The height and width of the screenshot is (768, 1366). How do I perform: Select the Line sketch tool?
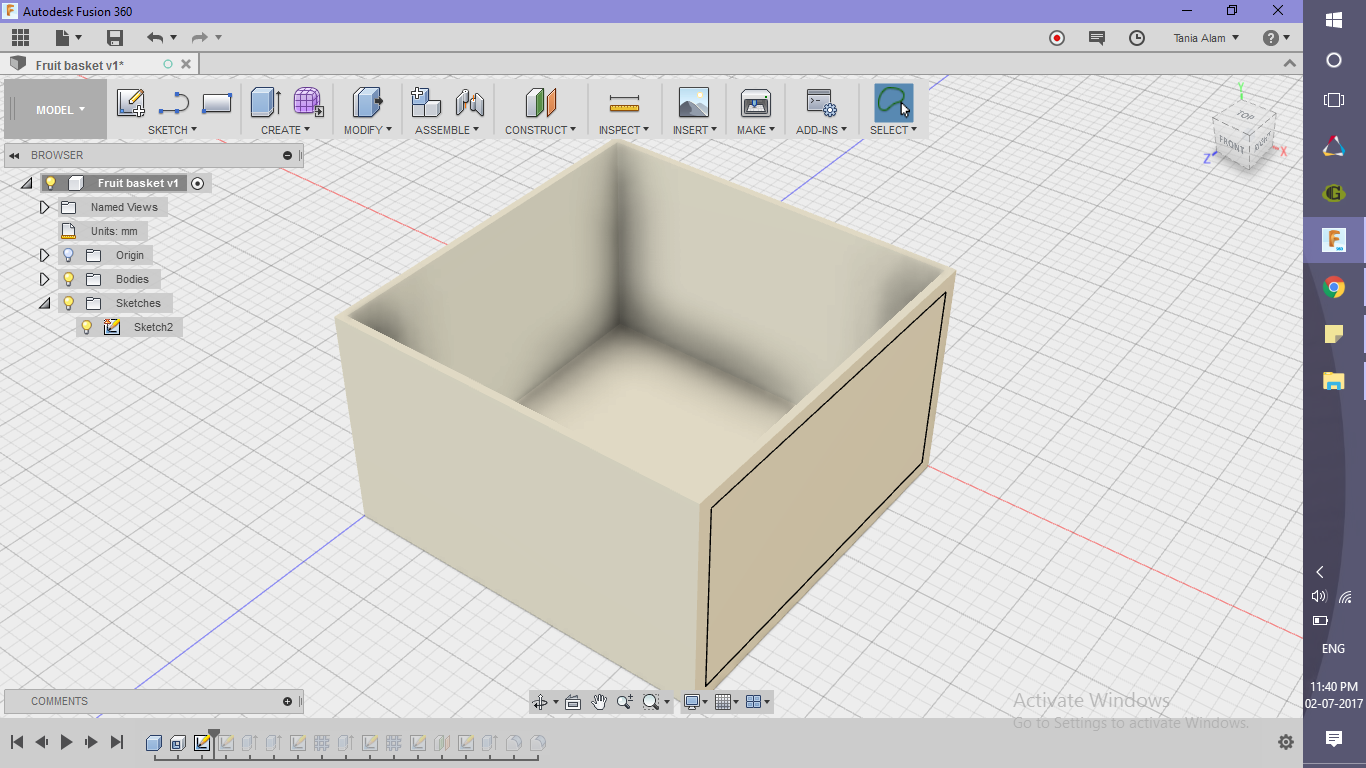[x=174, y=103]
